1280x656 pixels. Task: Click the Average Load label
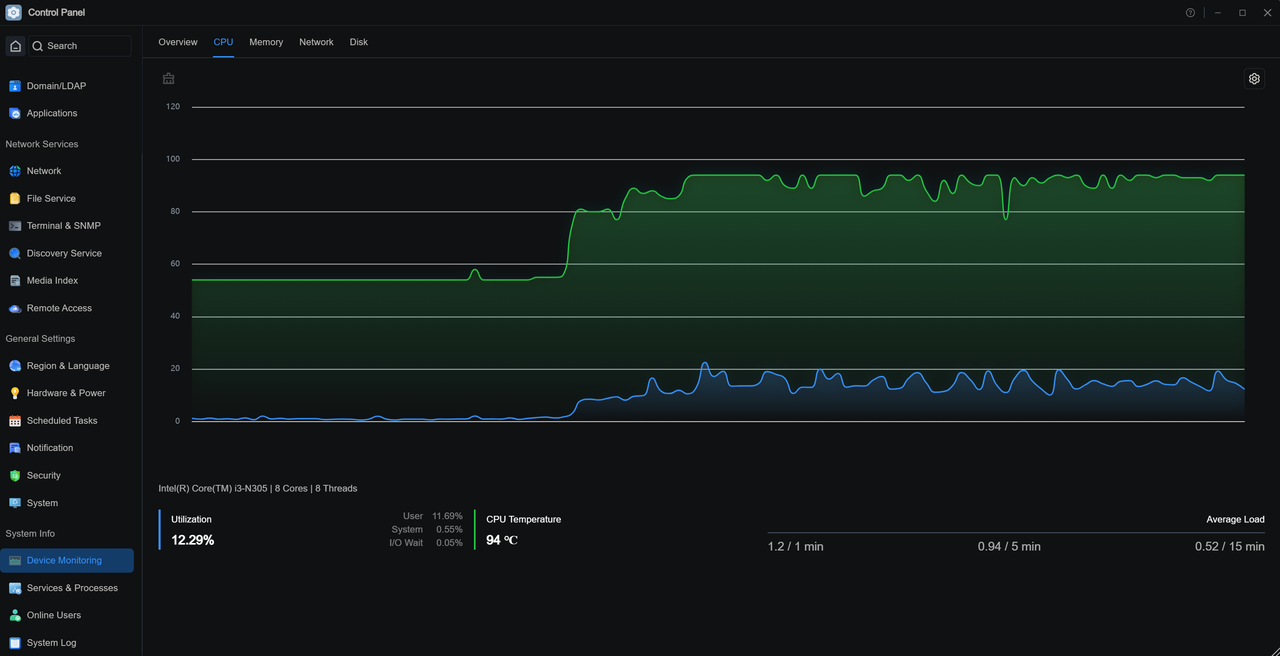[x=1236, y=520]
